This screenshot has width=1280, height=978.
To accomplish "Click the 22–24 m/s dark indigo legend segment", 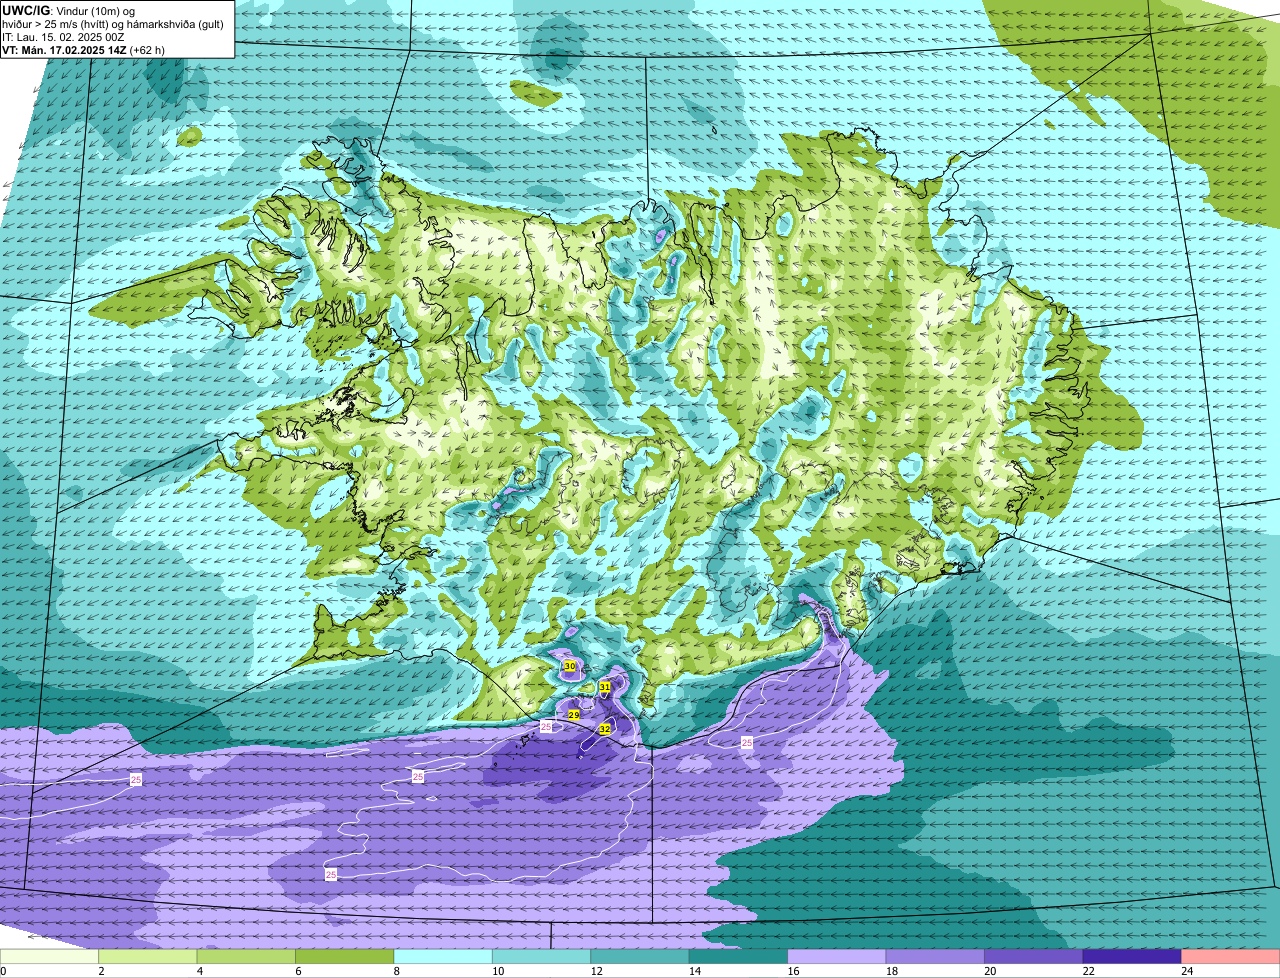I will [1132, 957].
